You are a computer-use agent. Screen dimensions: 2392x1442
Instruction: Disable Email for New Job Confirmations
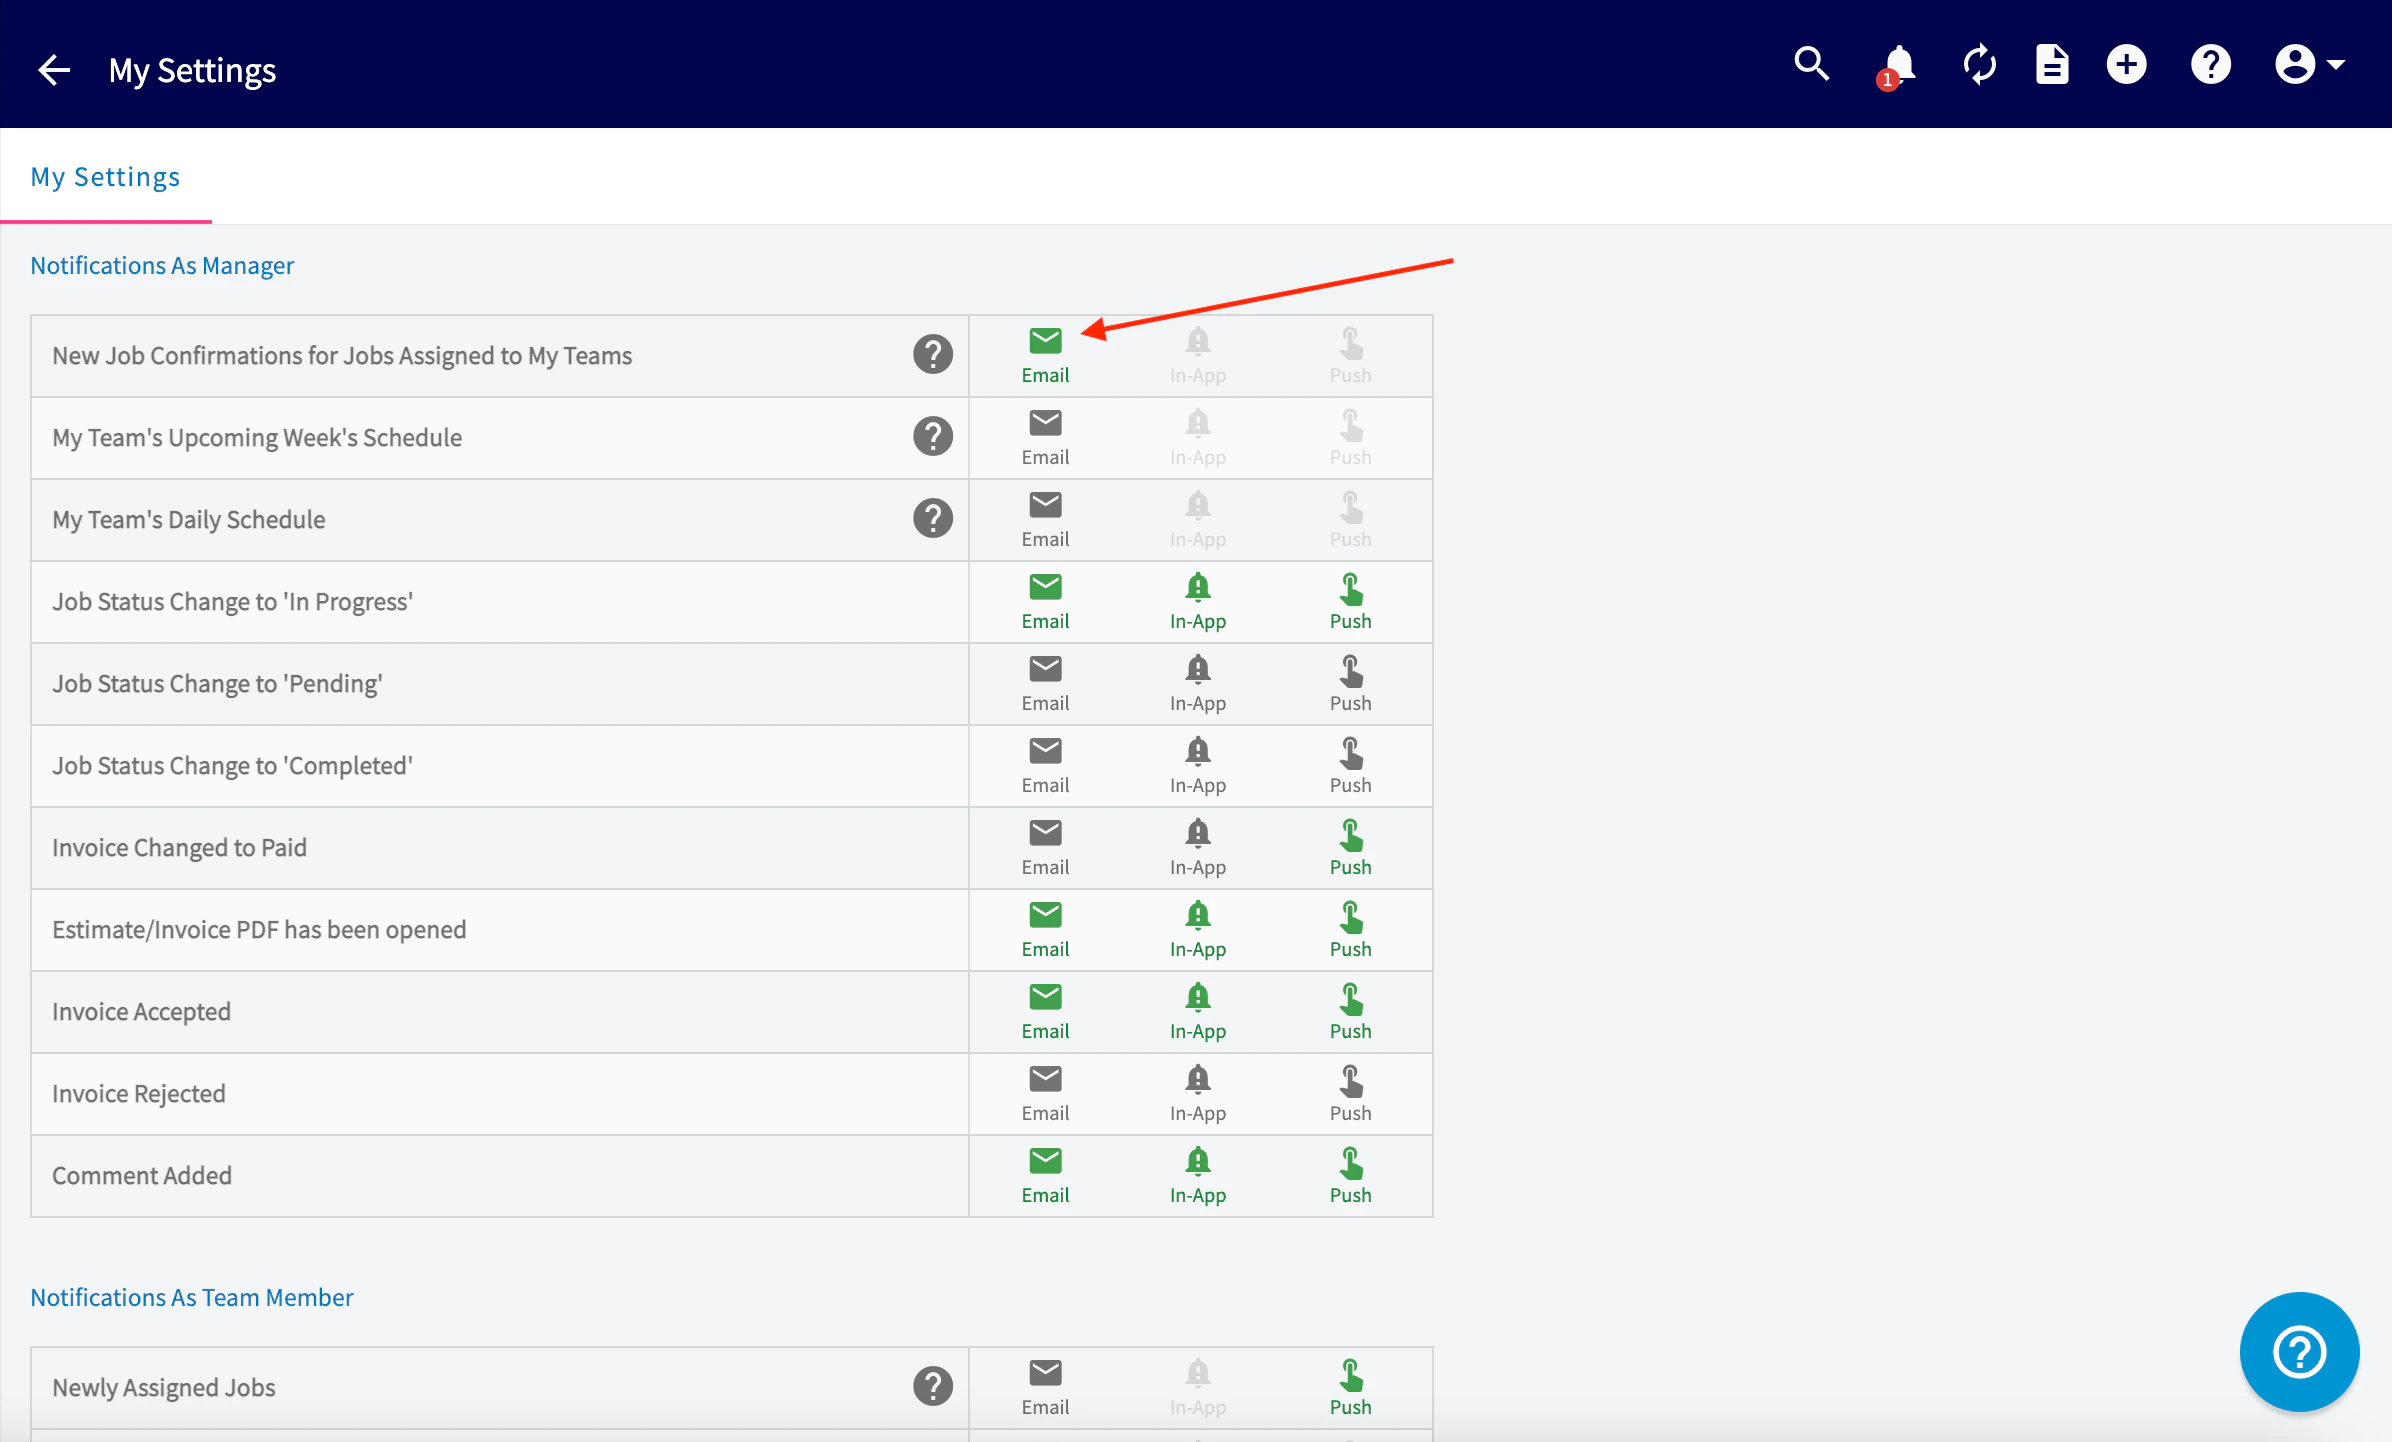pyautogui.click(x=1045, y=356)
